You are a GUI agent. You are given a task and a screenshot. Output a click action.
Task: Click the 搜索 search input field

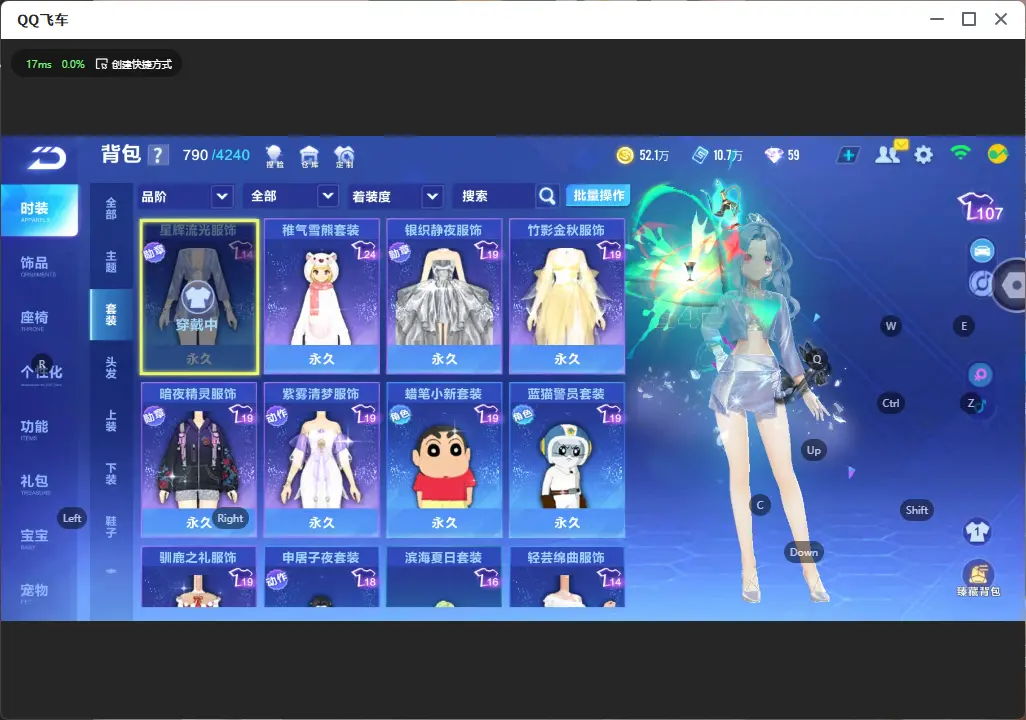(x=495, y=196)
